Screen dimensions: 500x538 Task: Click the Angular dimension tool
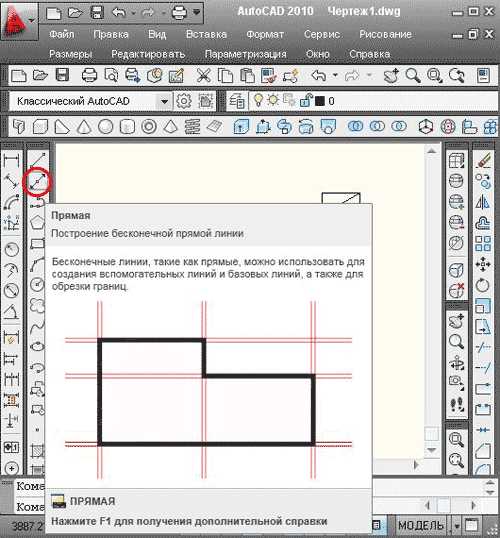(x=11, y=312)
